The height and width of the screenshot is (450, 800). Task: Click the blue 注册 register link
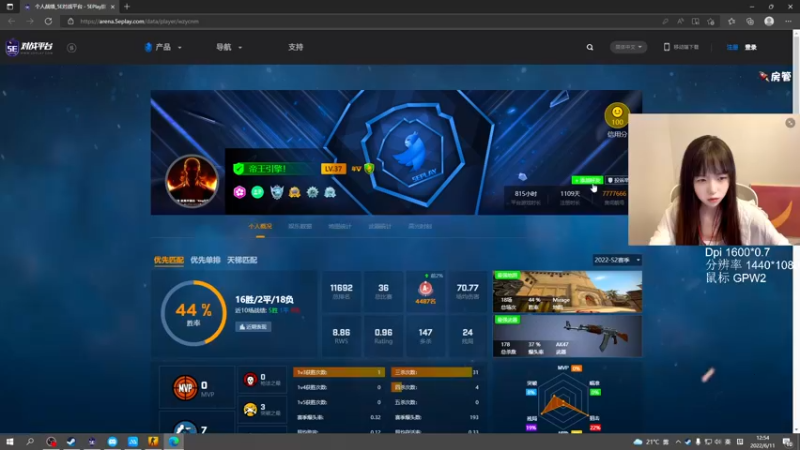732,47
